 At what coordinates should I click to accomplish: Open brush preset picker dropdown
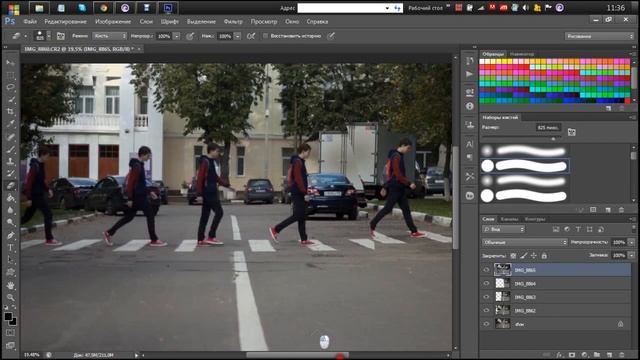click(x=49, y=36)
